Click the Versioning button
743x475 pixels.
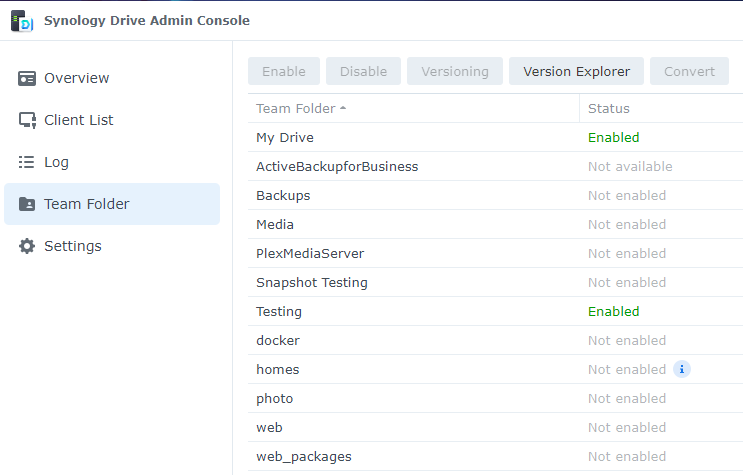click(455, 71)
